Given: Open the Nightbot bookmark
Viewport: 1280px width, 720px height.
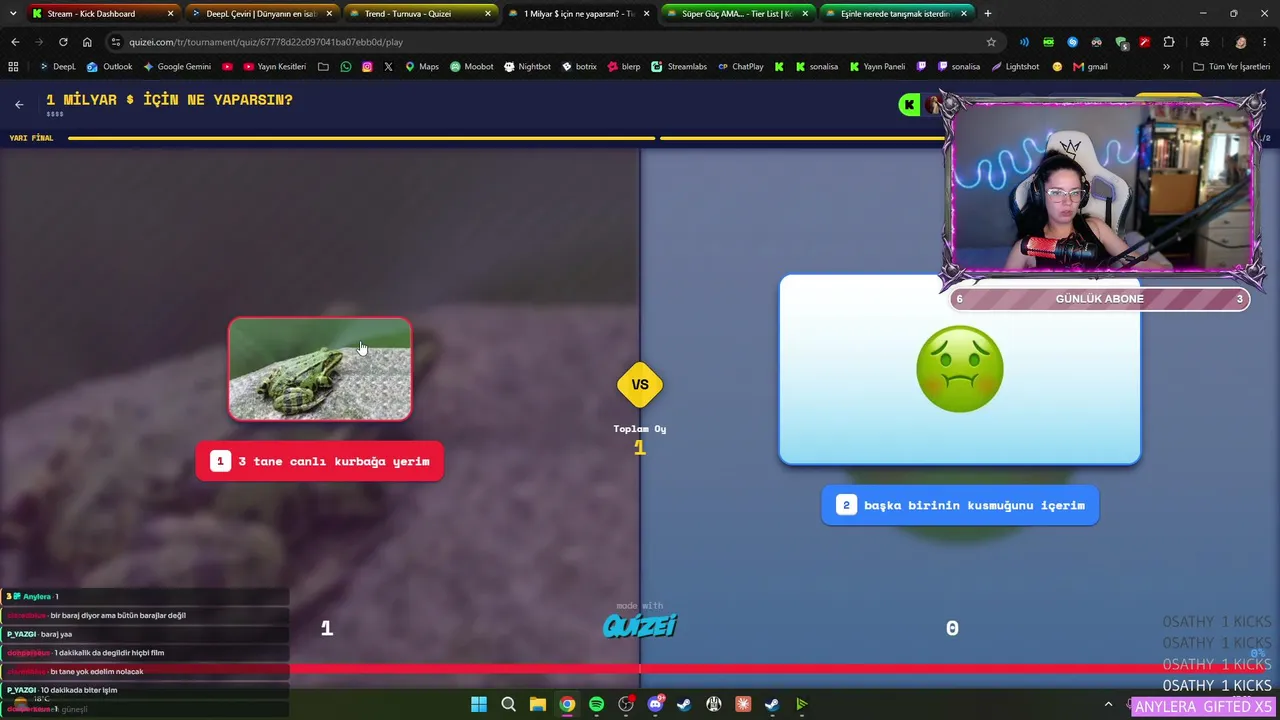Looking at the screenshot, I should pyautogui.click(x=528, y=67).
